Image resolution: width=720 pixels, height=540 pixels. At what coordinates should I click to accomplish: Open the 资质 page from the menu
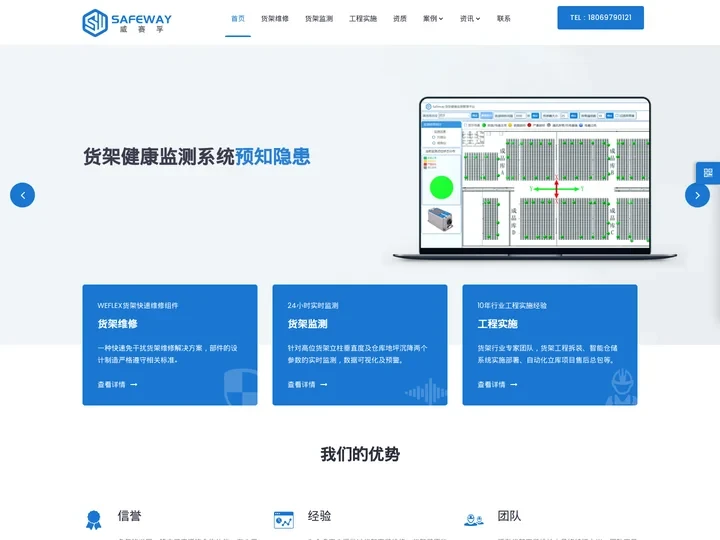tap(400, 18)
